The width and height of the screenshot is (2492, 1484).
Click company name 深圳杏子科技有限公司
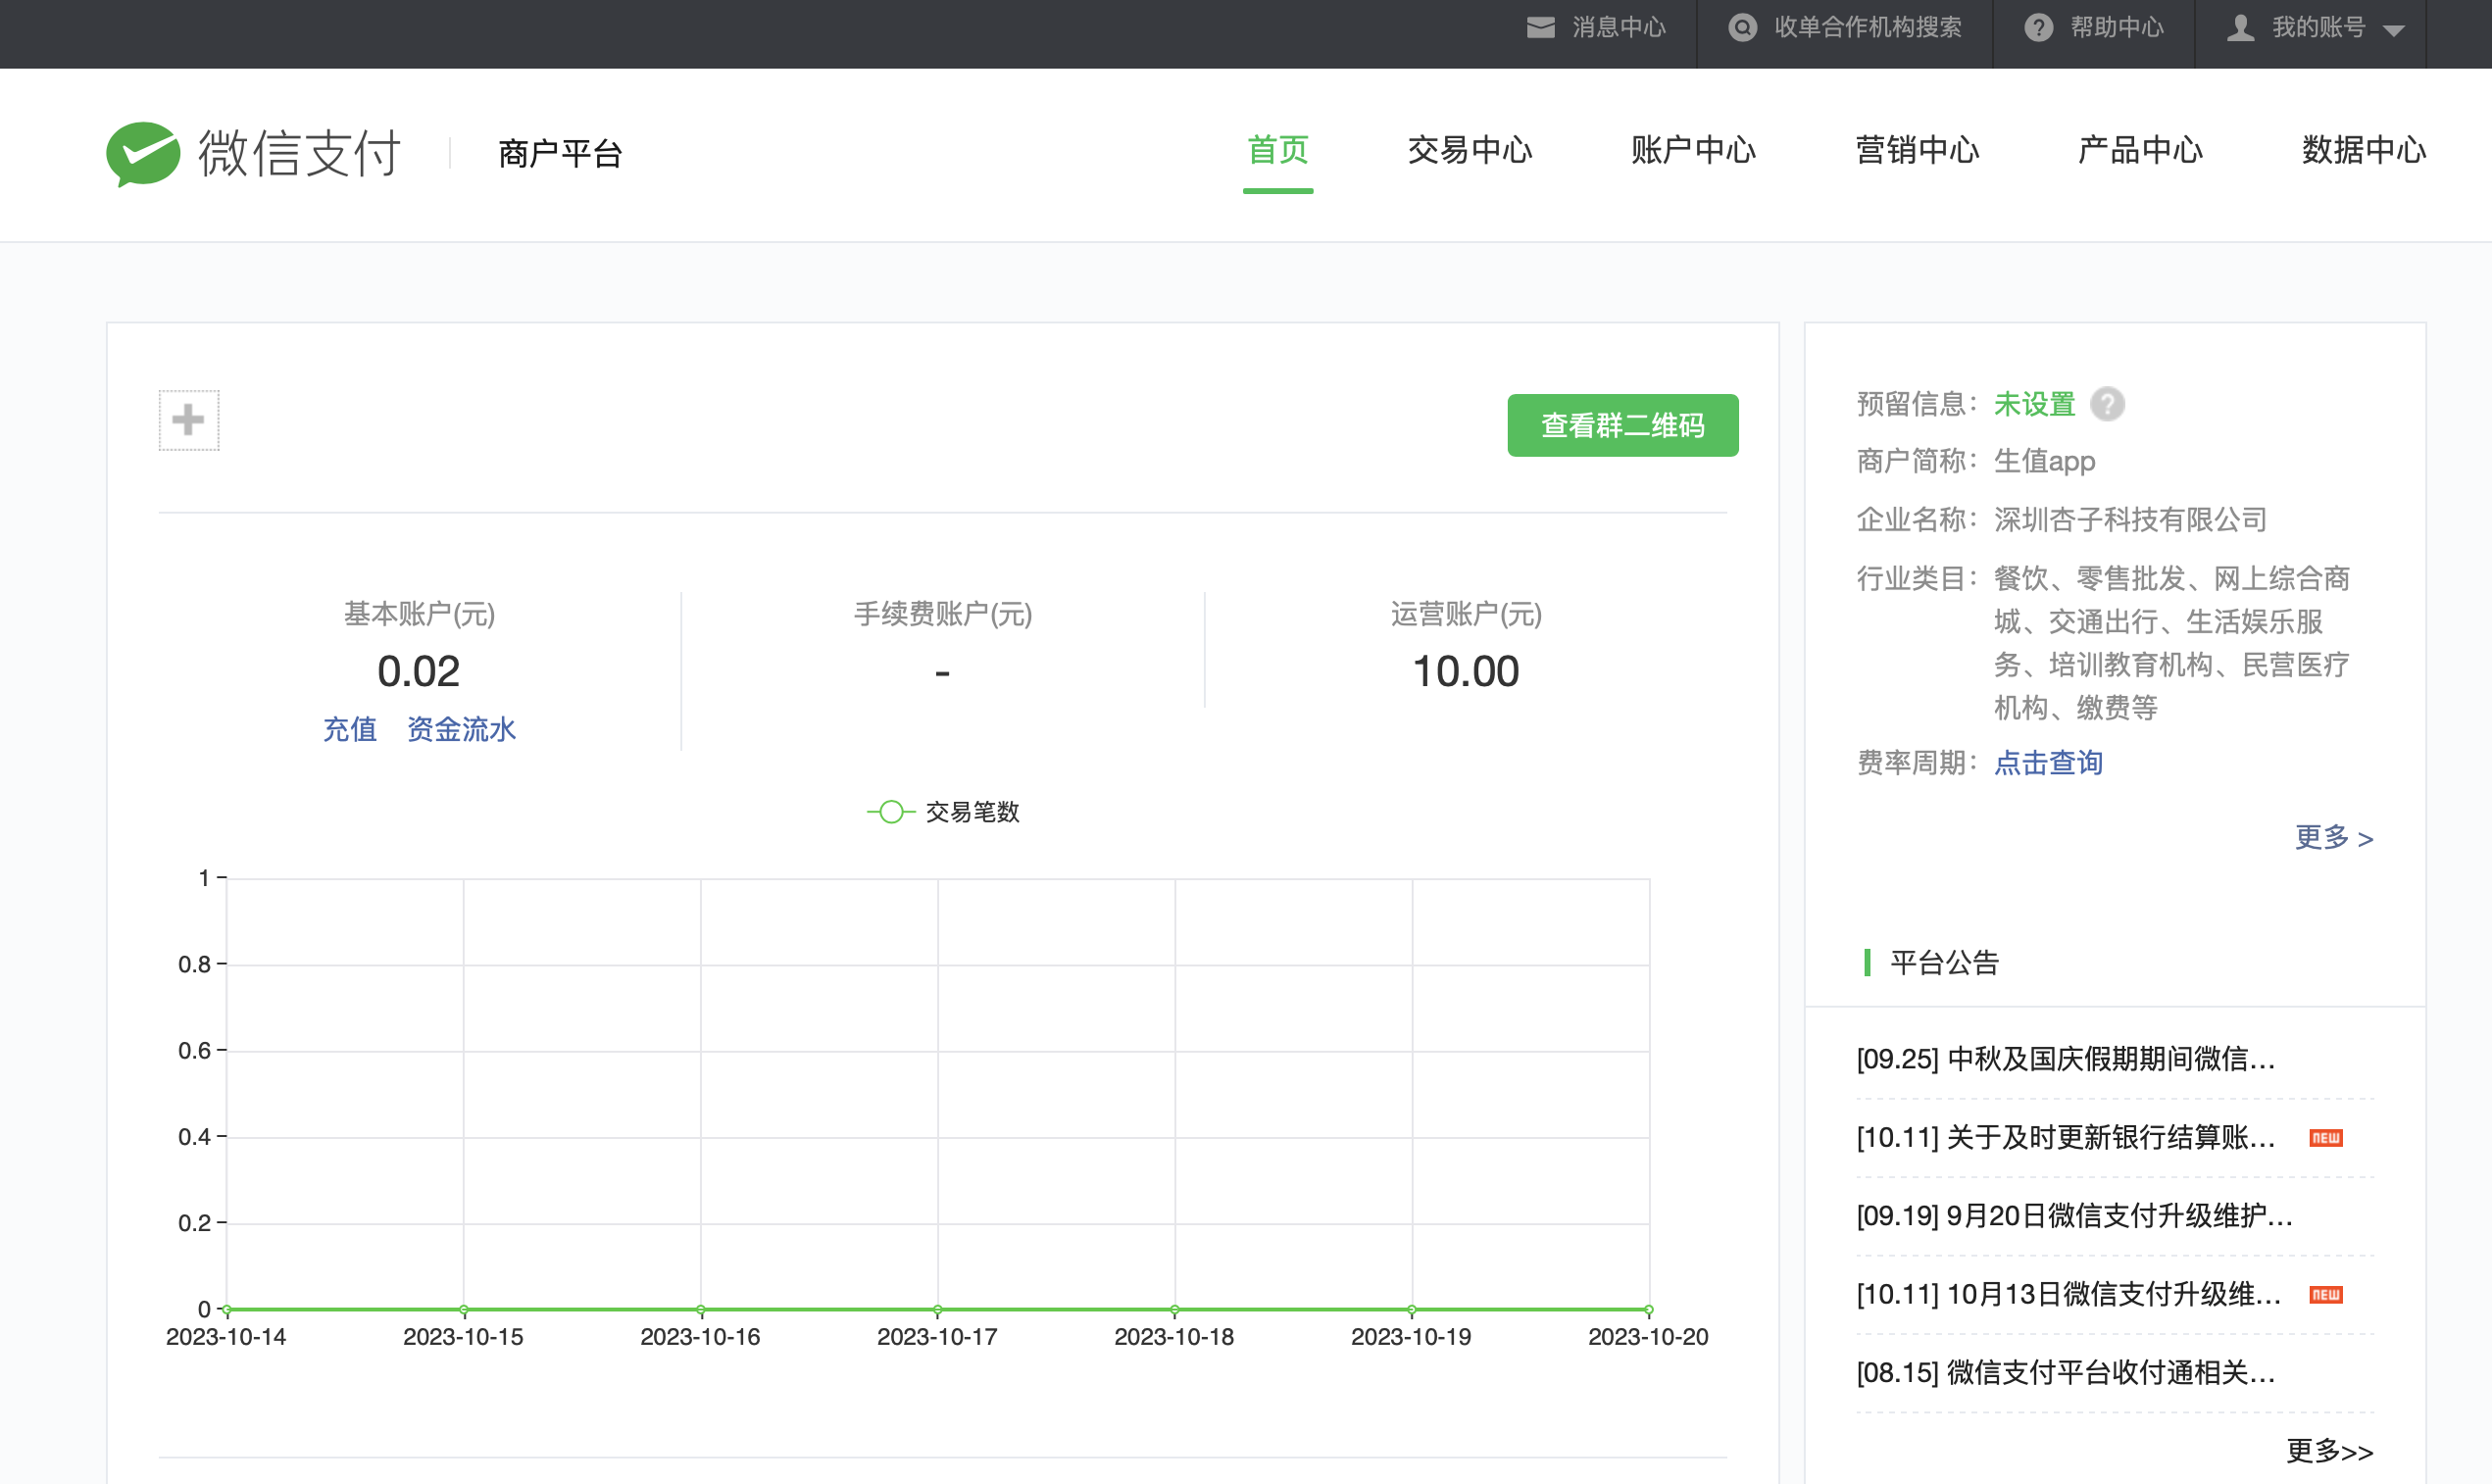pyautogui.click(x=2130, y=520)
